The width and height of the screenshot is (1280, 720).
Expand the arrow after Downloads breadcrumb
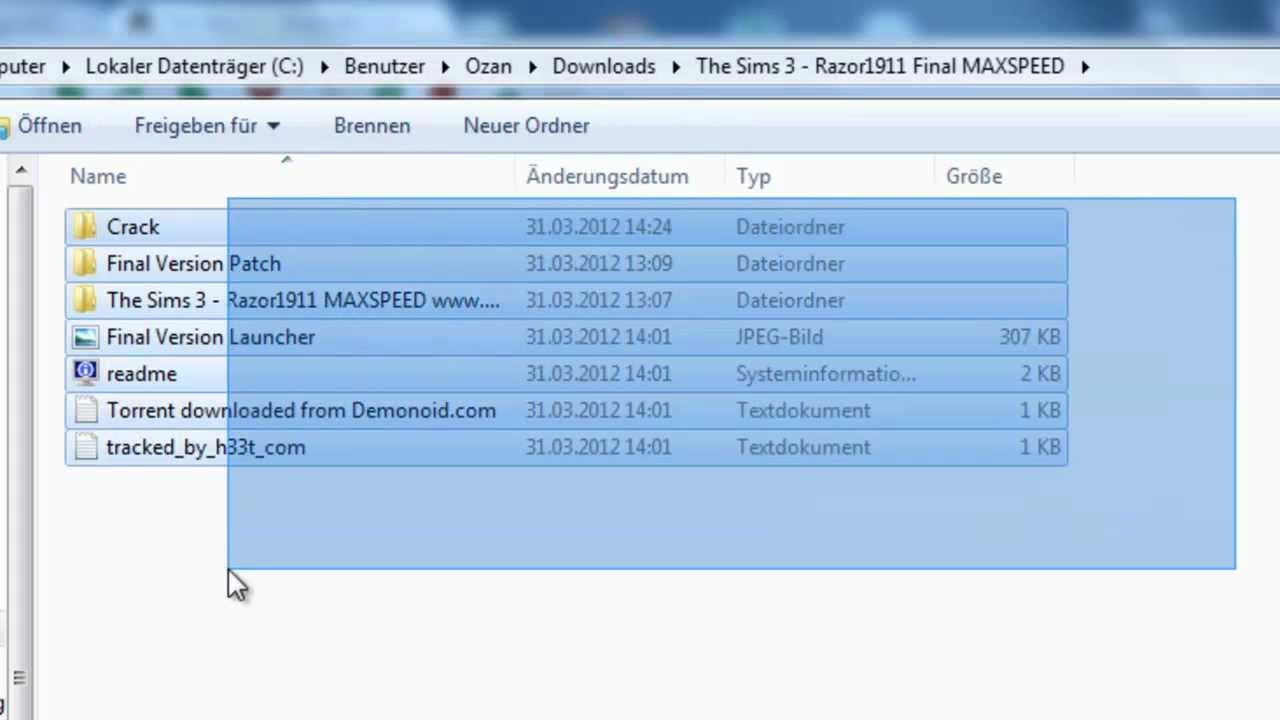pos(676,67)
